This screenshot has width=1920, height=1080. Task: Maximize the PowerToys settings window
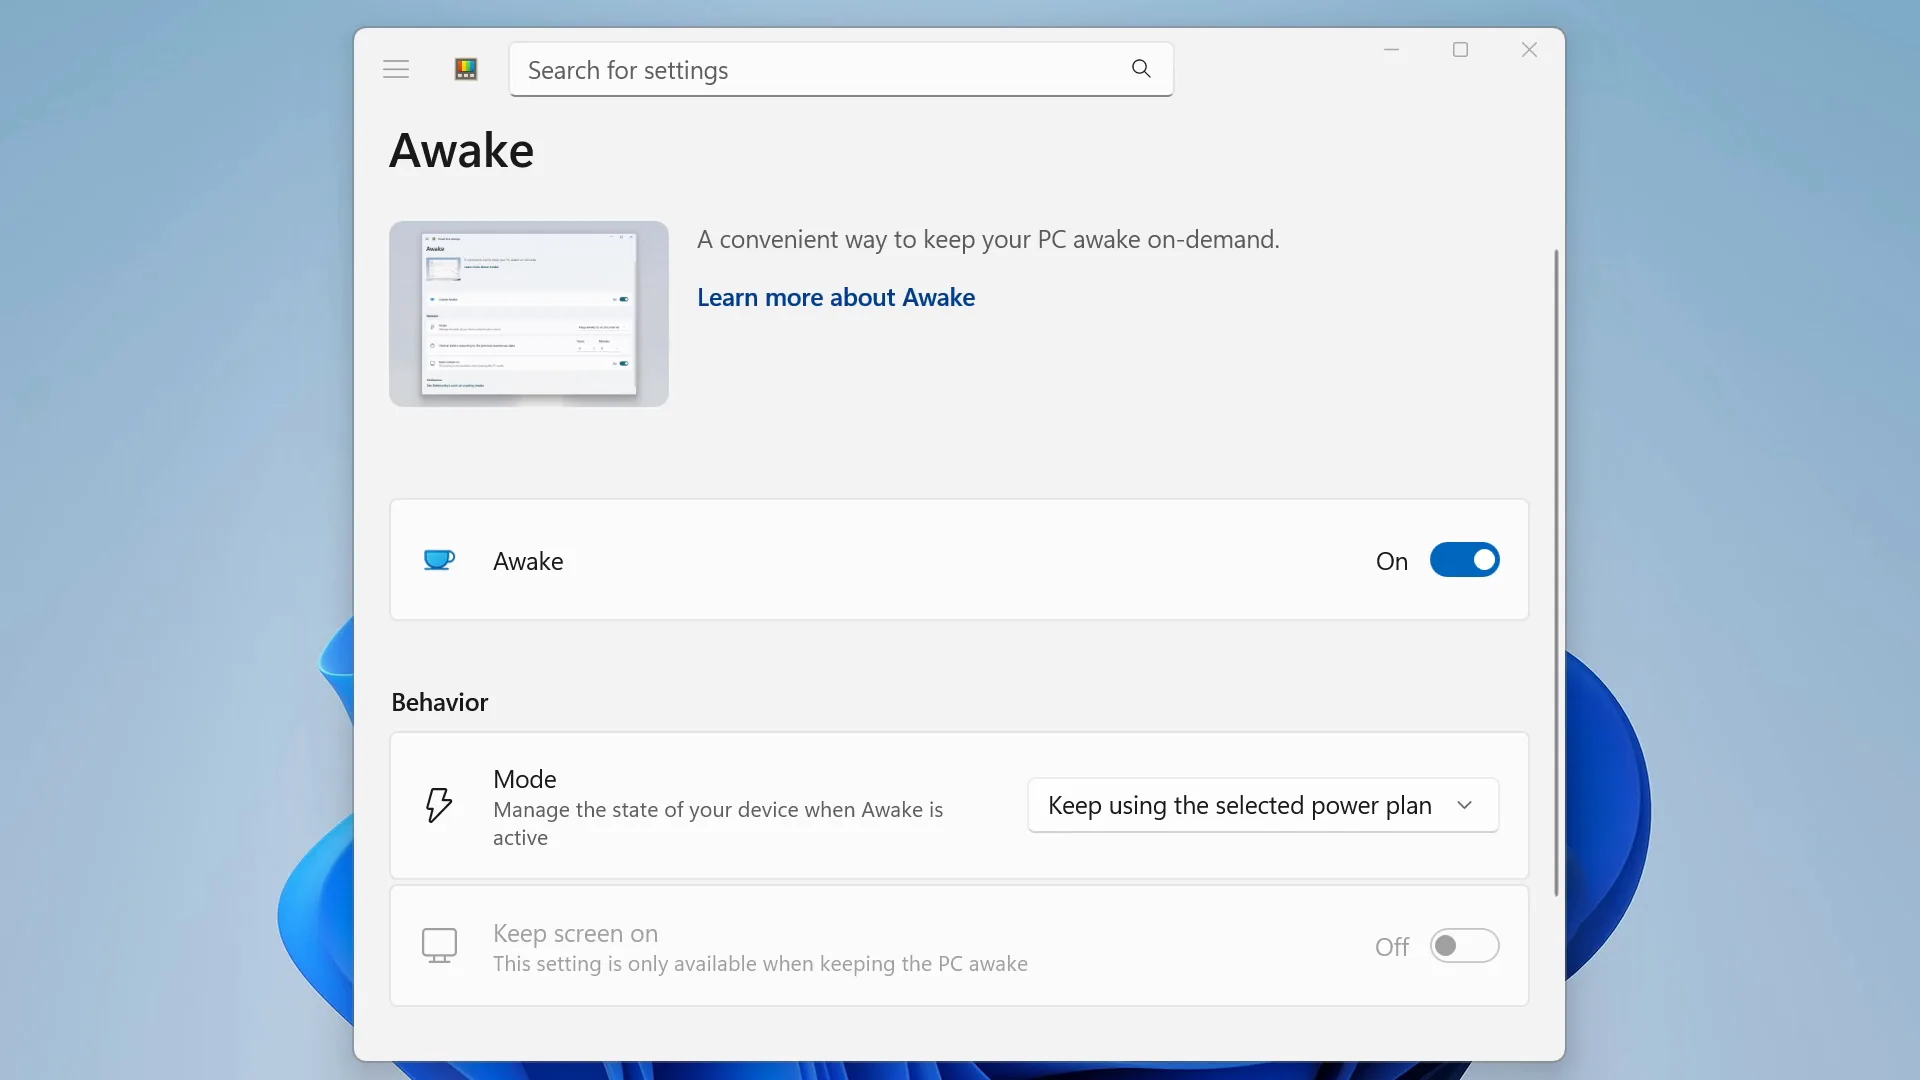pyautogui.click(x=1460, y=49)
